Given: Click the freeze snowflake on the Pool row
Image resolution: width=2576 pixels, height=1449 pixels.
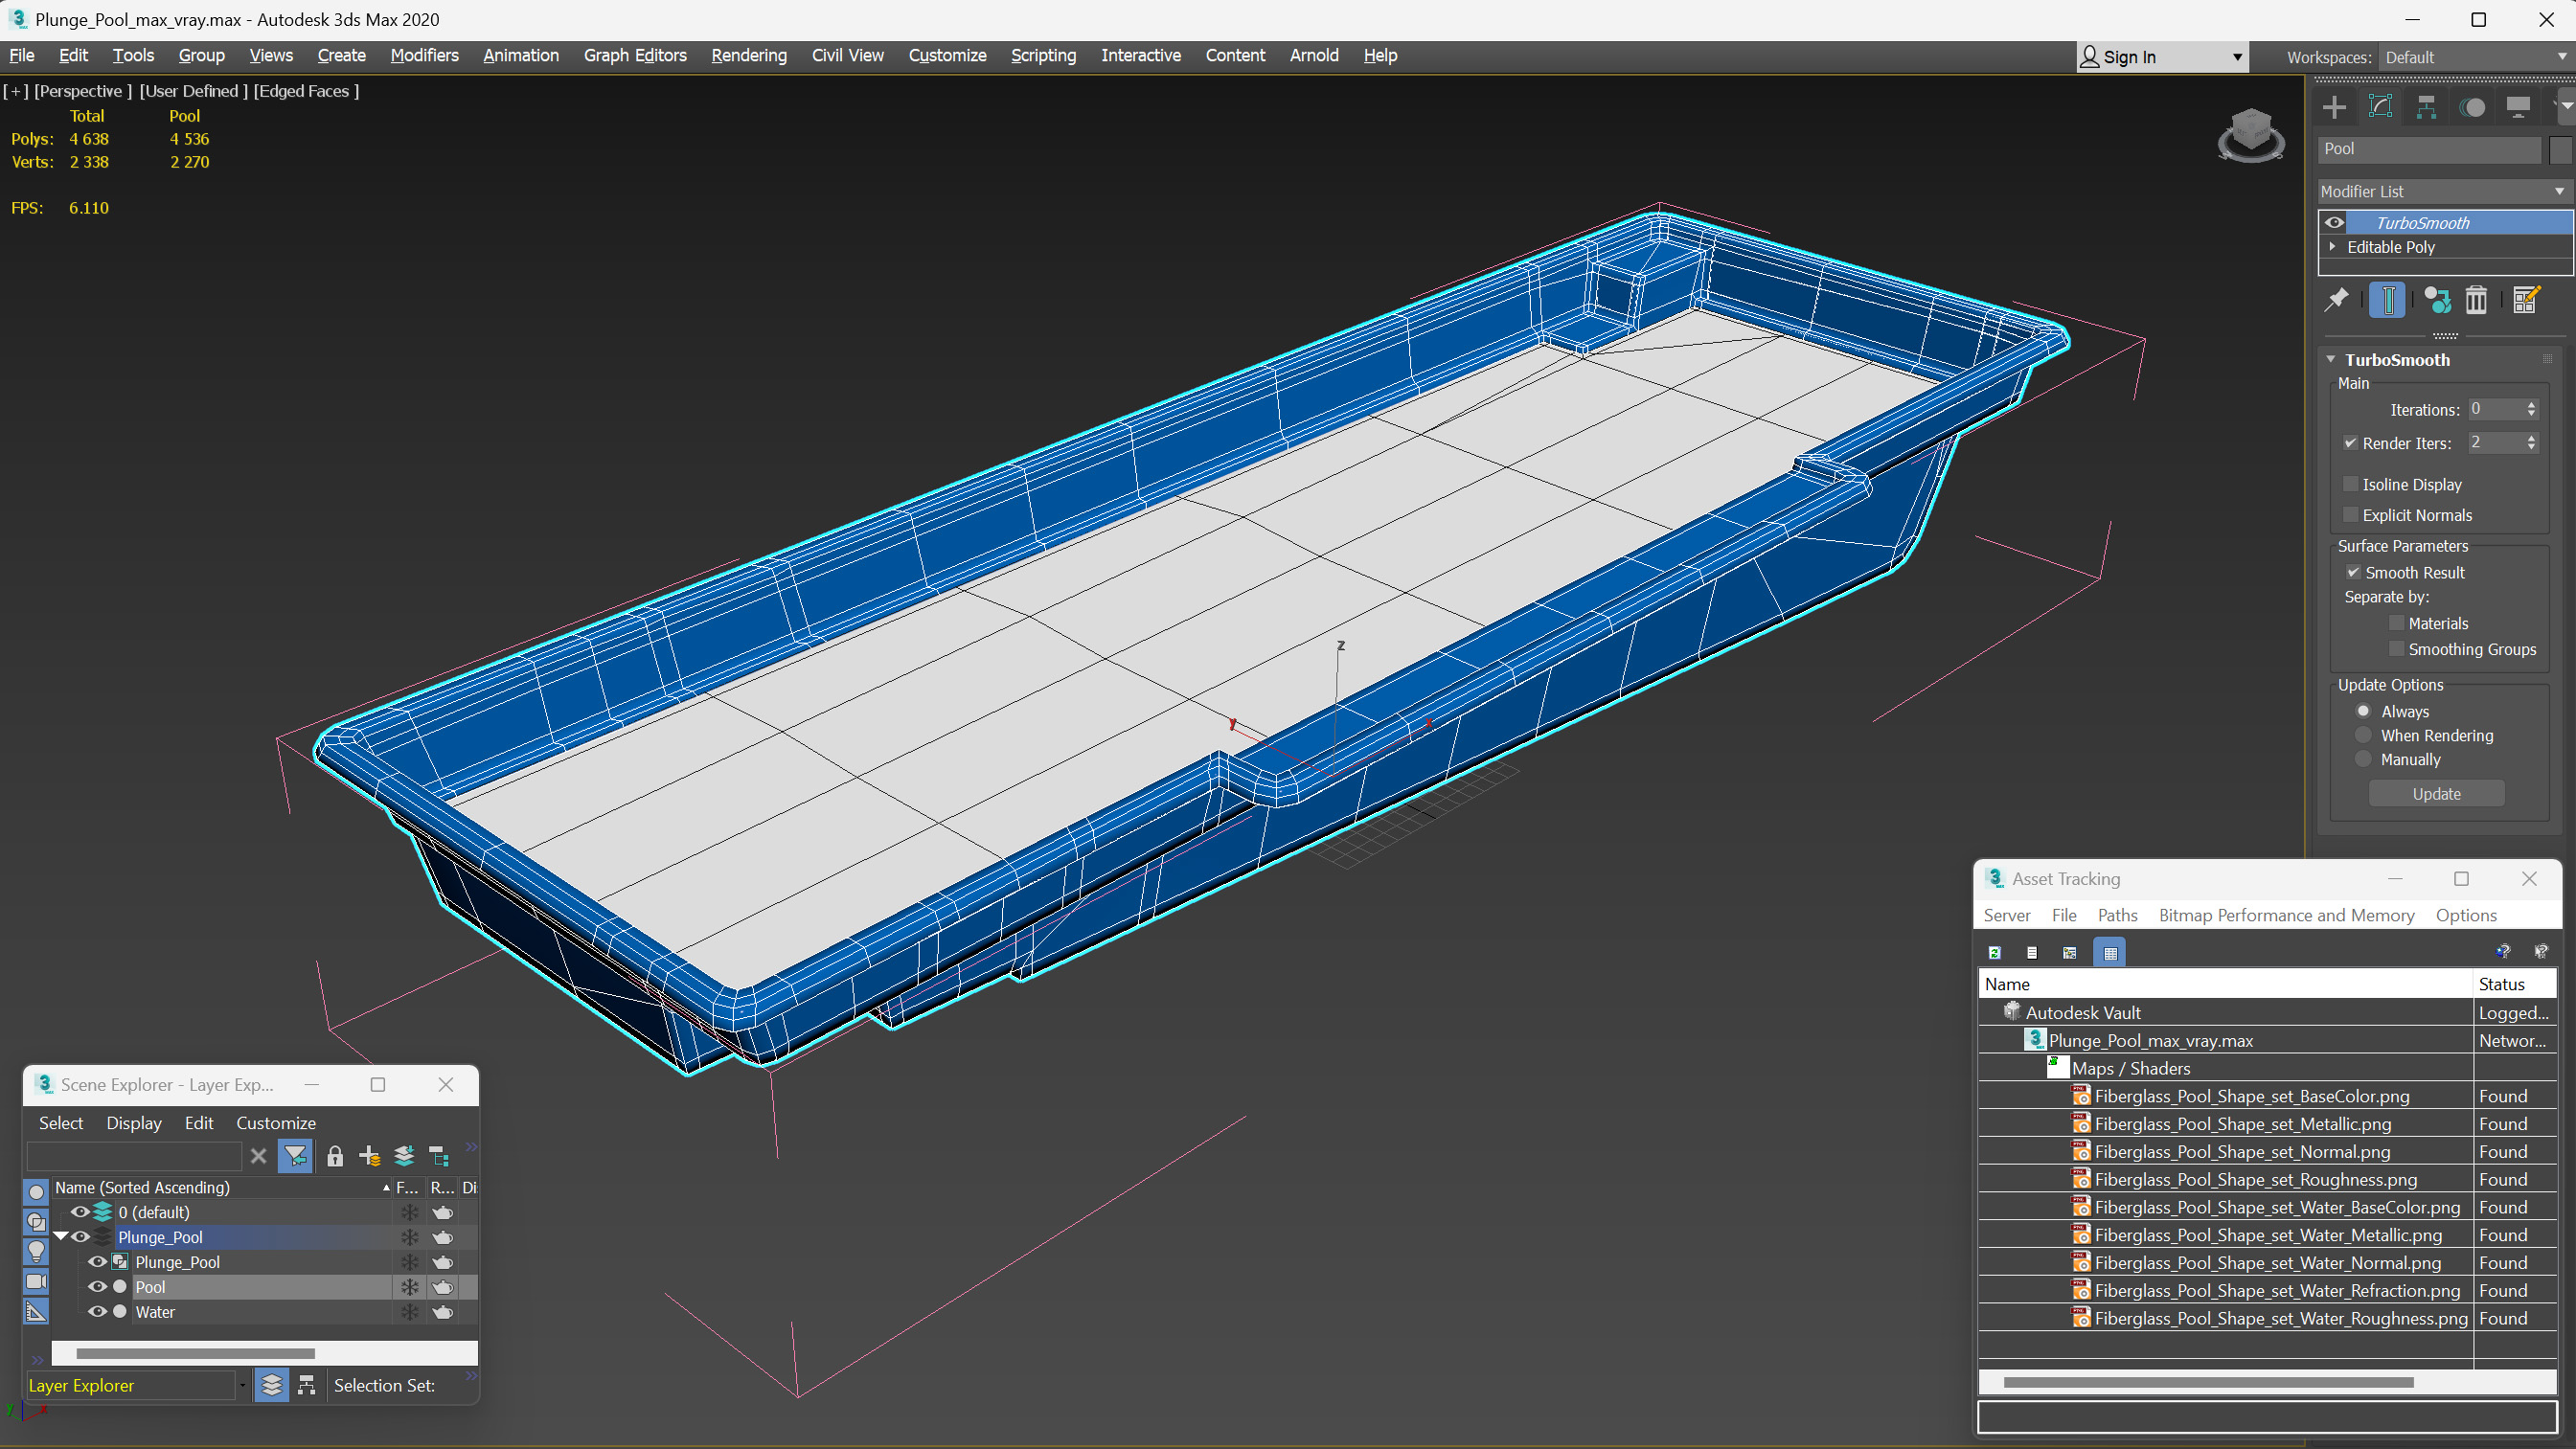Looking at the screenshot, I should [410, 1288].
